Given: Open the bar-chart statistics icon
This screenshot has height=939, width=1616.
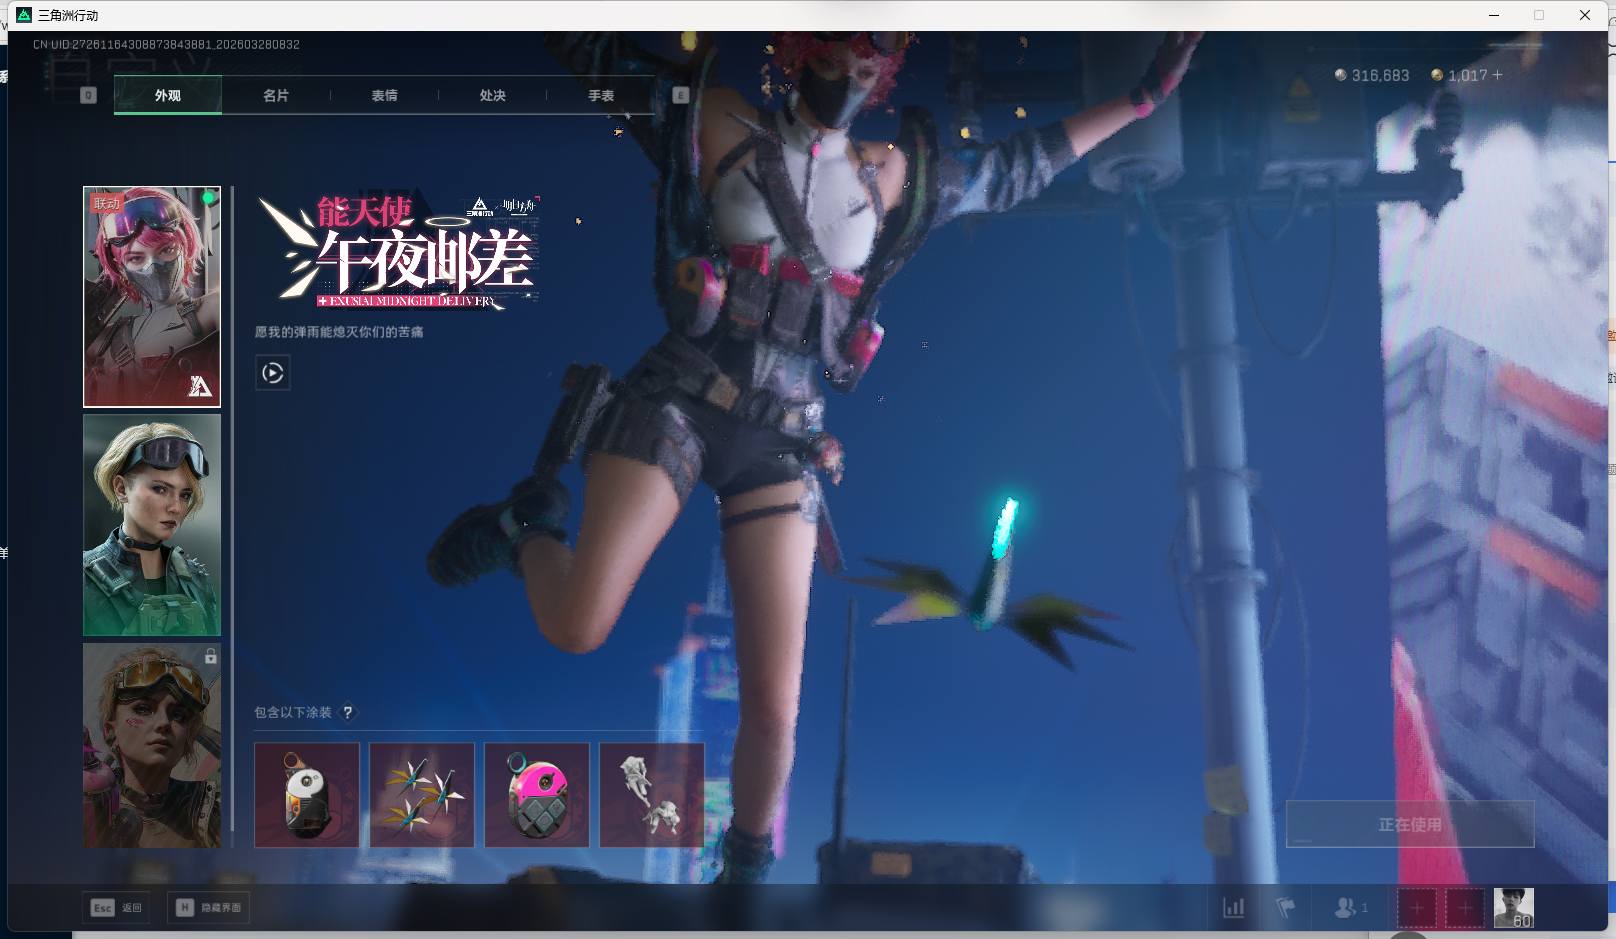Looking at the screenshot, I should coord(1234,908).
